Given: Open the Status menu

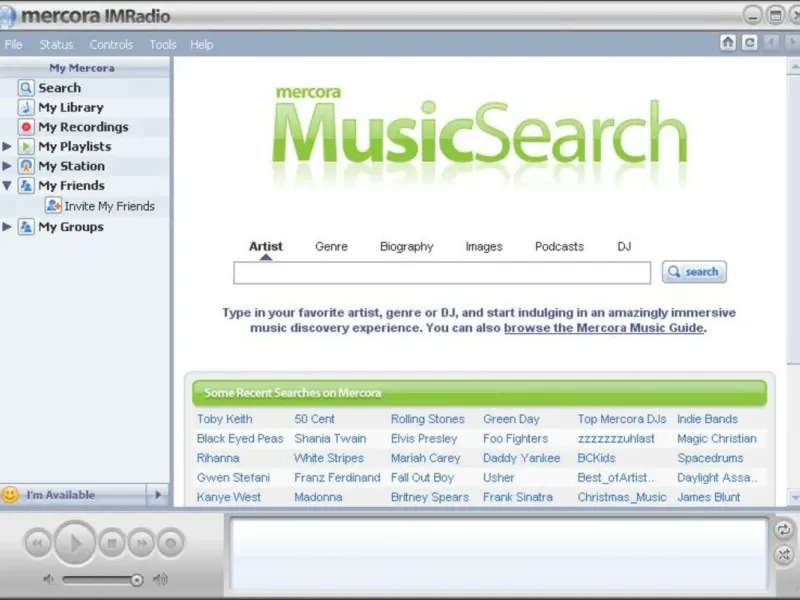Looking at the screenshot, I should 56,44.
